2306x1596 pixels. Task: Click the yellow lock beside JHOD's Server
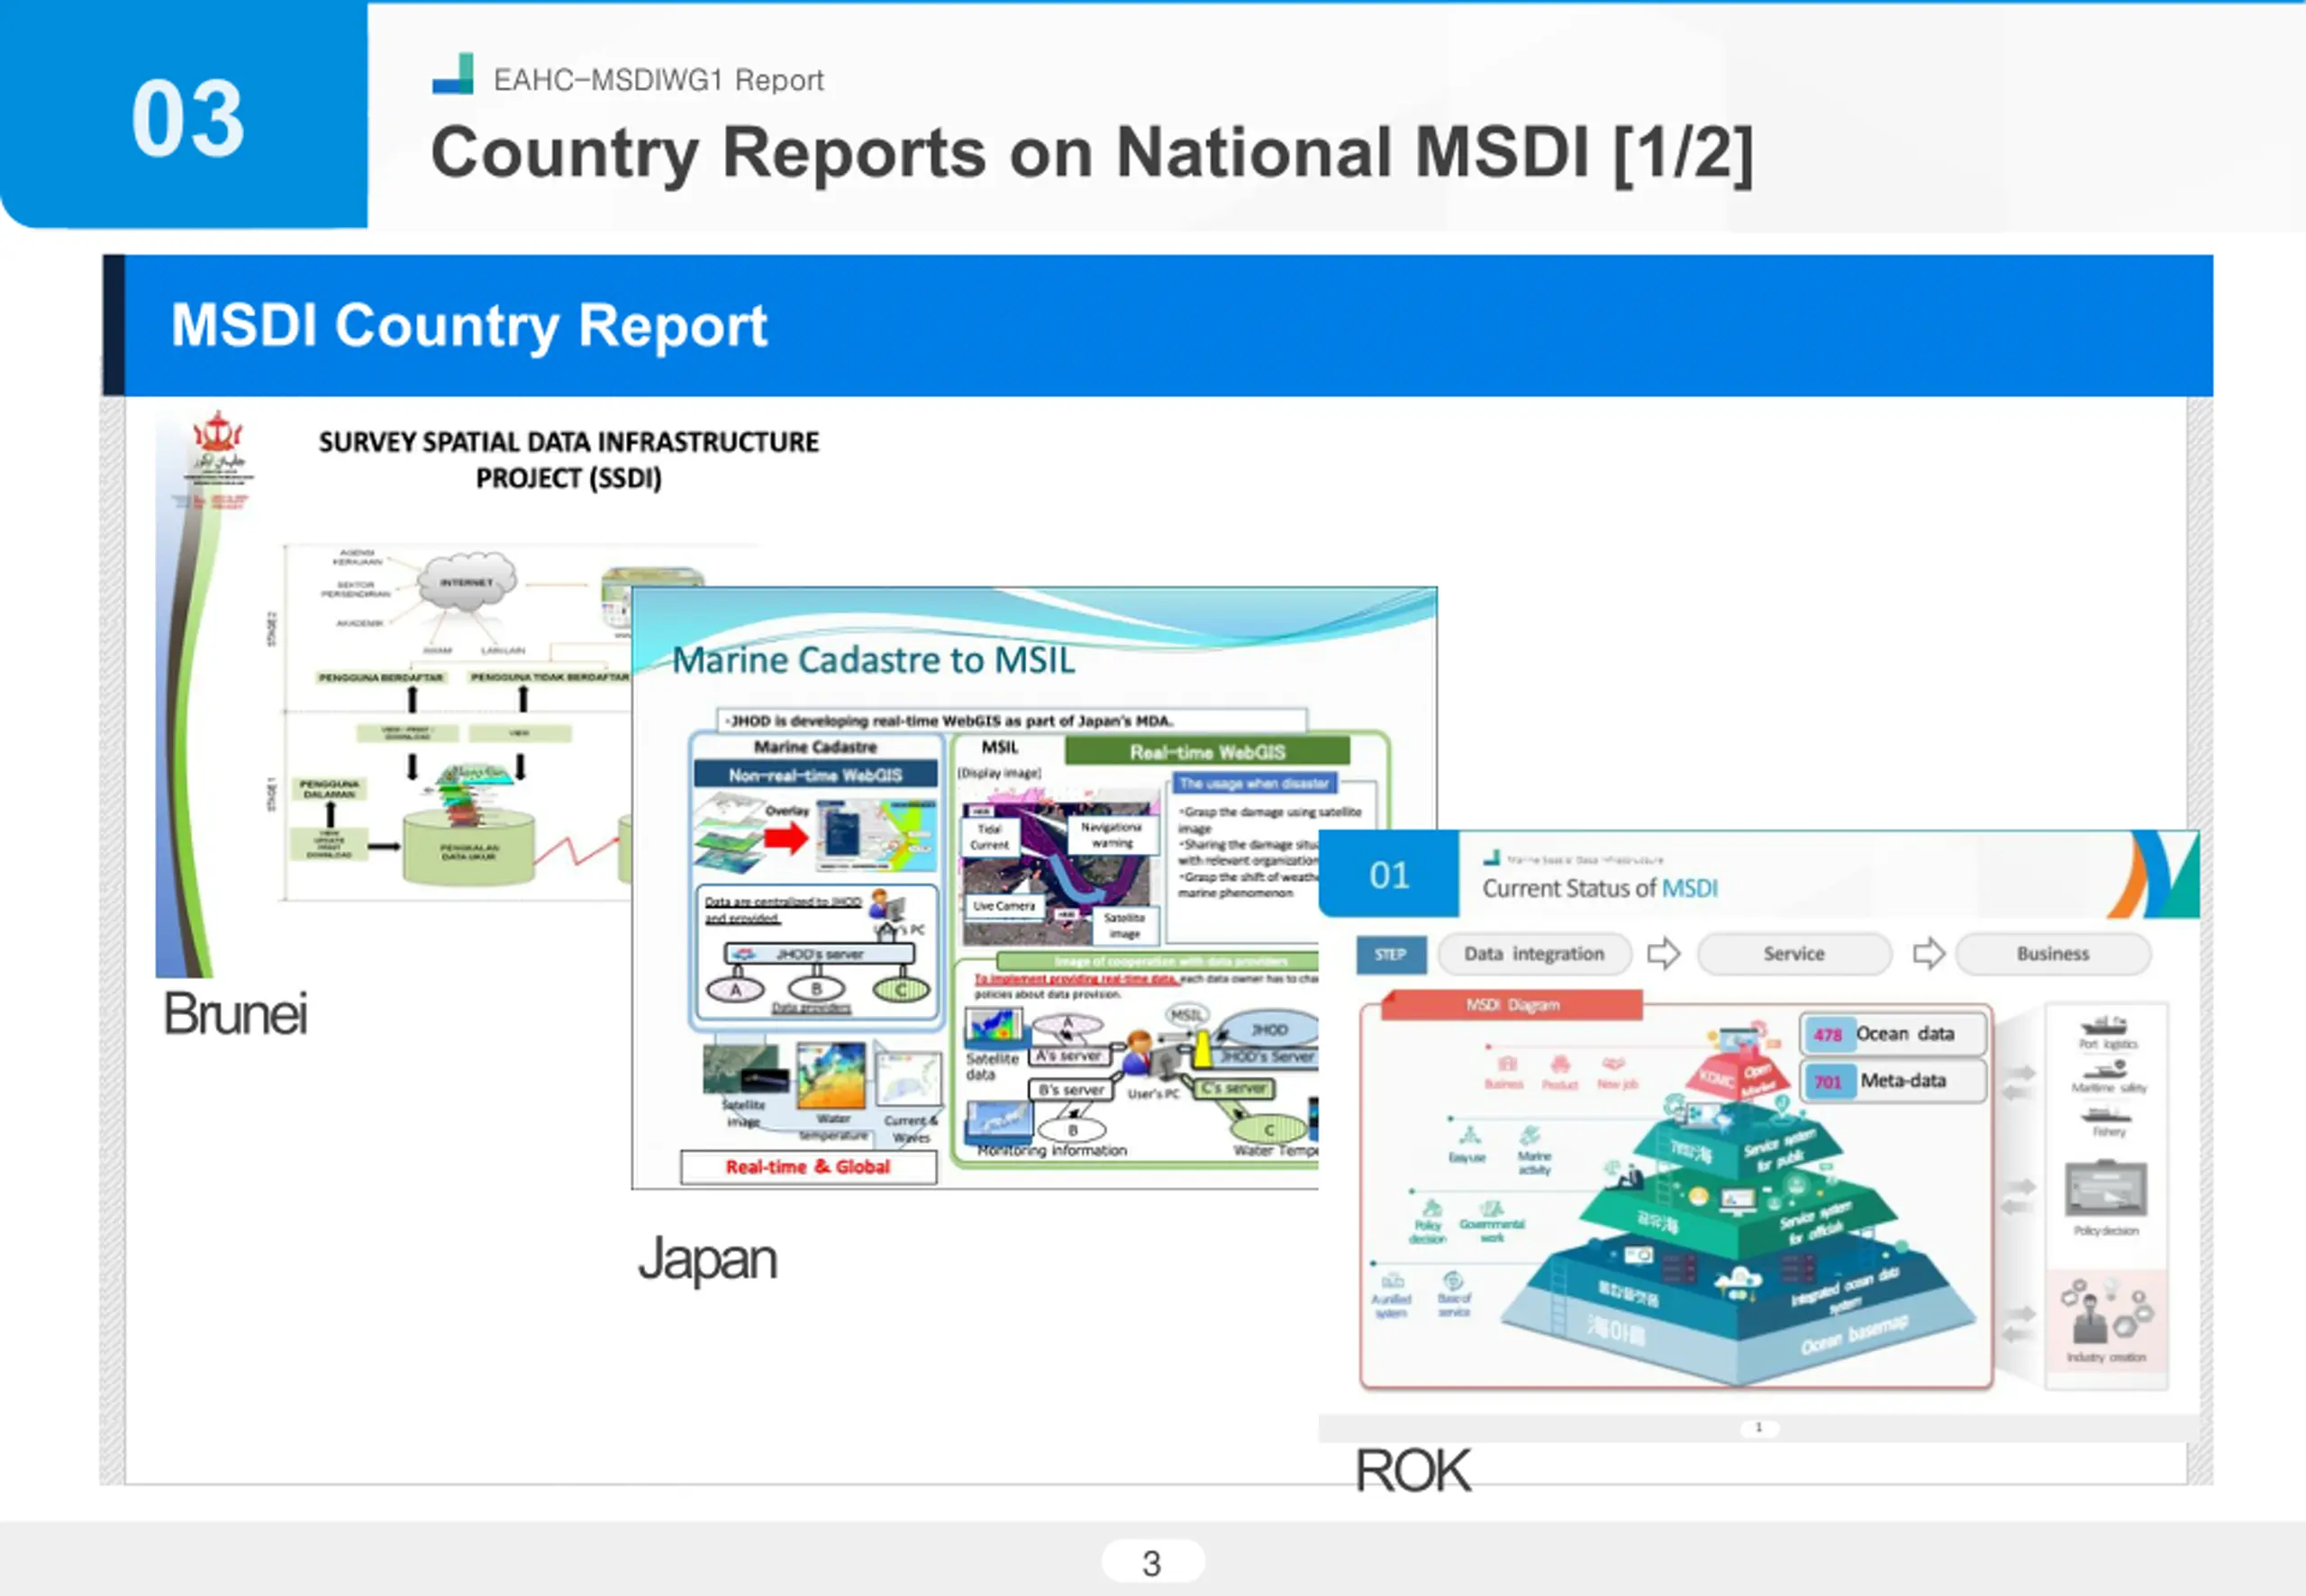1203,1049
